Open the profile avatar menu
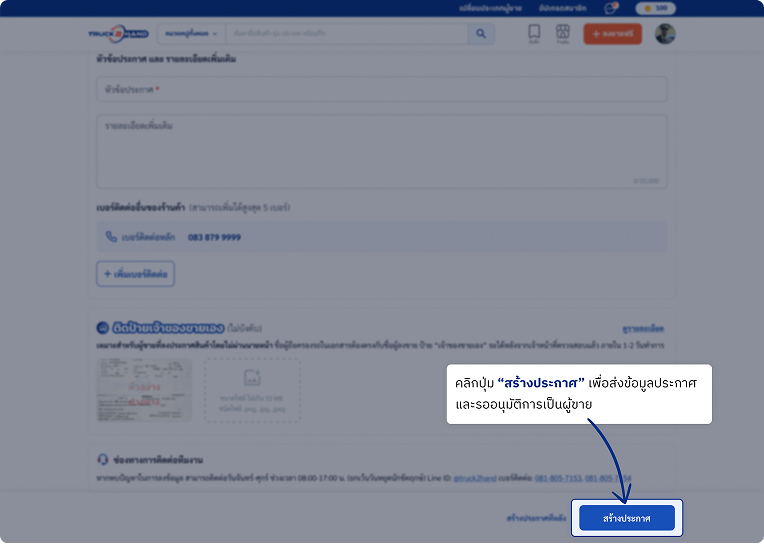Viewport: 764px width, 544px height. coord(665,34)
